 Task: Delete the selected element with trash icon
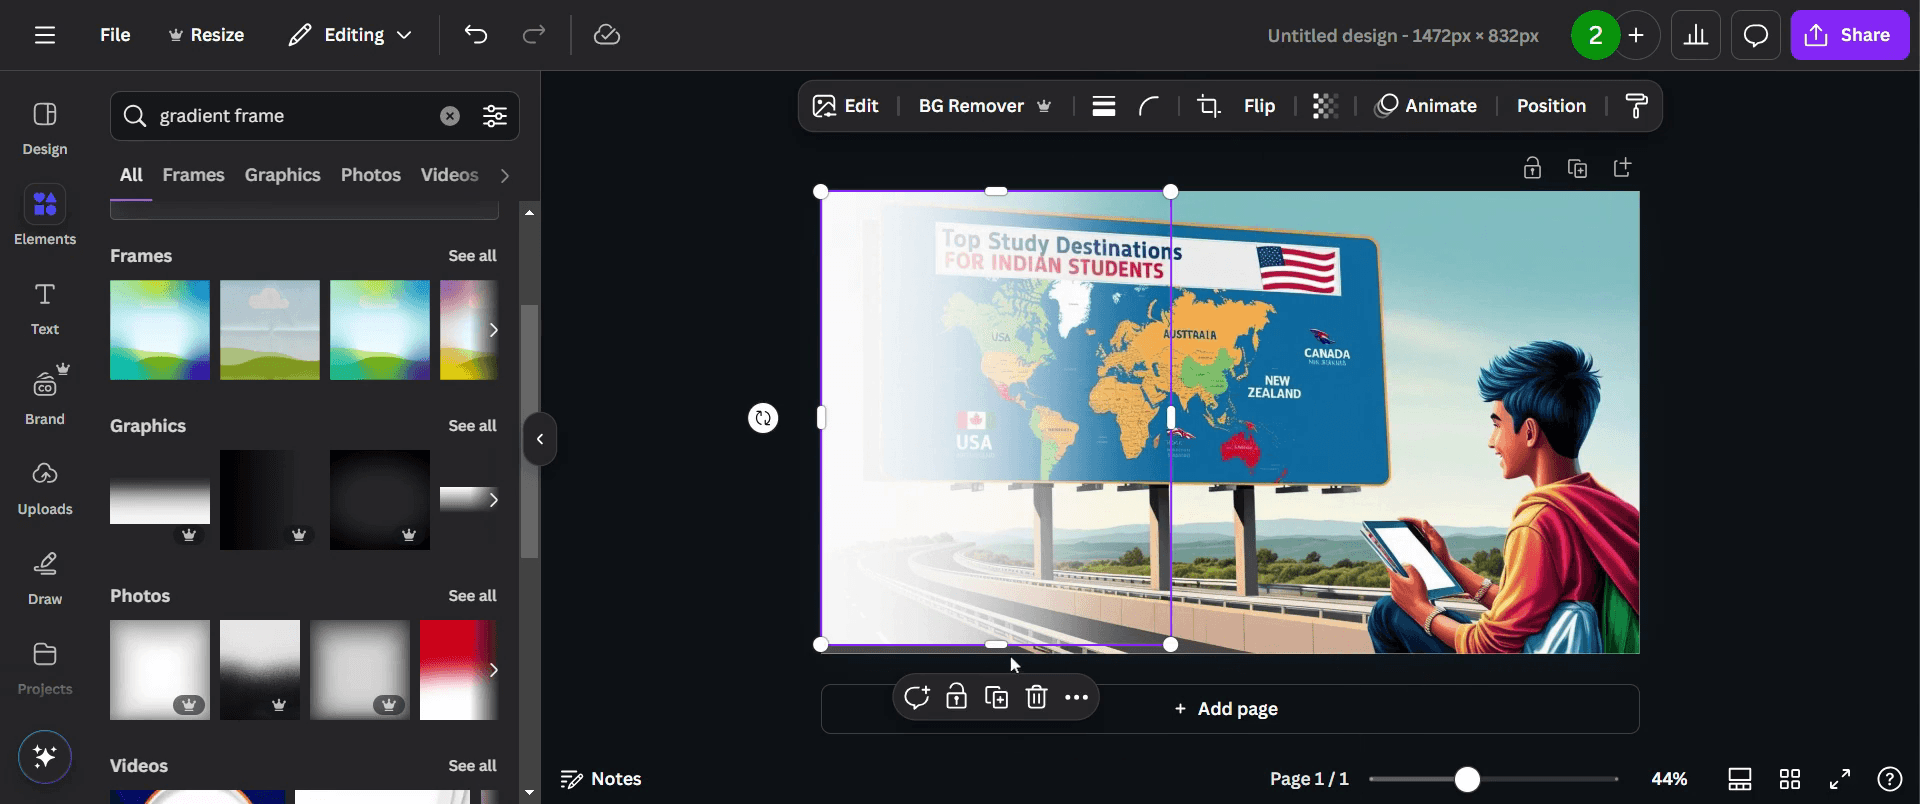(x=1037, y=697)
